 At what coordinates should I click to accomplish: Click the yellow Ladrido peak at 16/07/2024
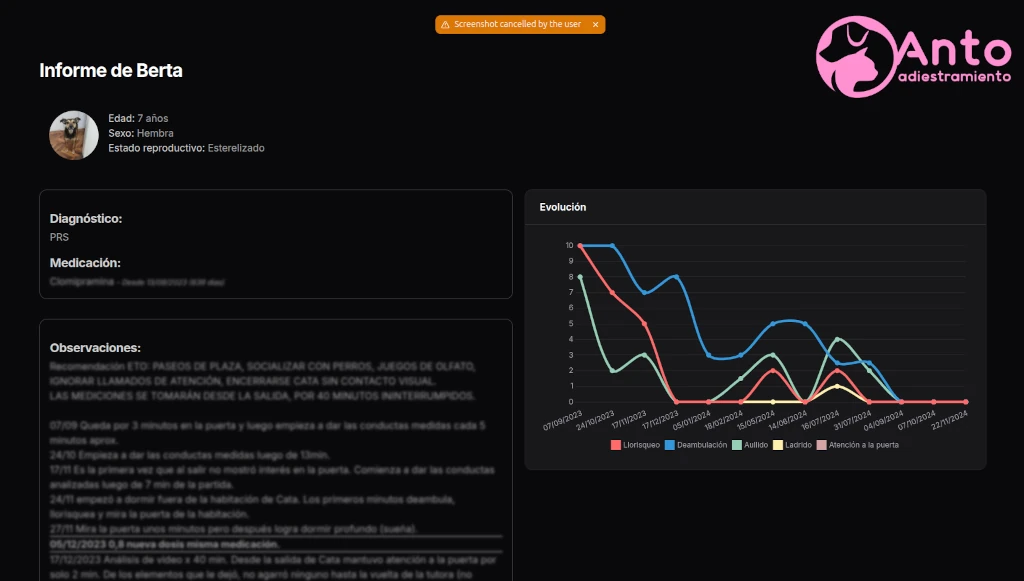(837, 386)
